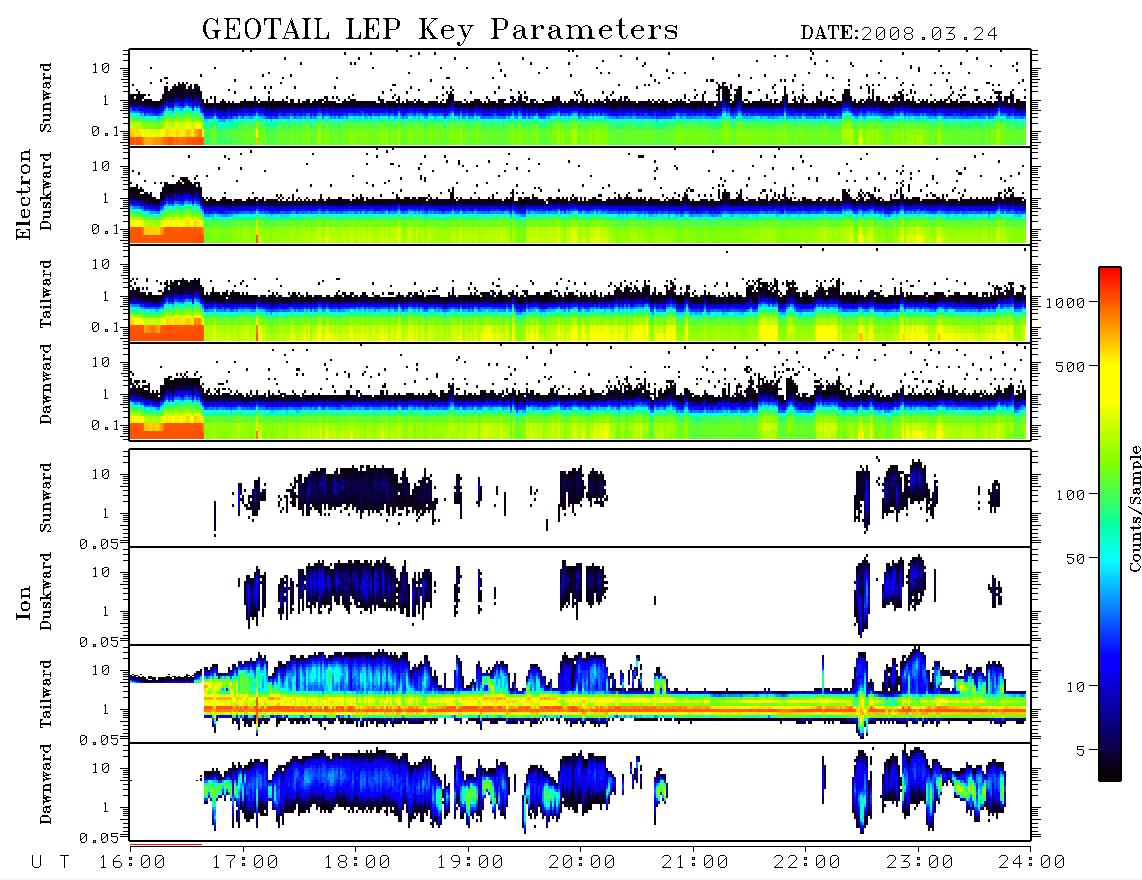1142x880 pixels.
Task: Click the Ion "Sunward" panel label
Action: click(46, 498)
